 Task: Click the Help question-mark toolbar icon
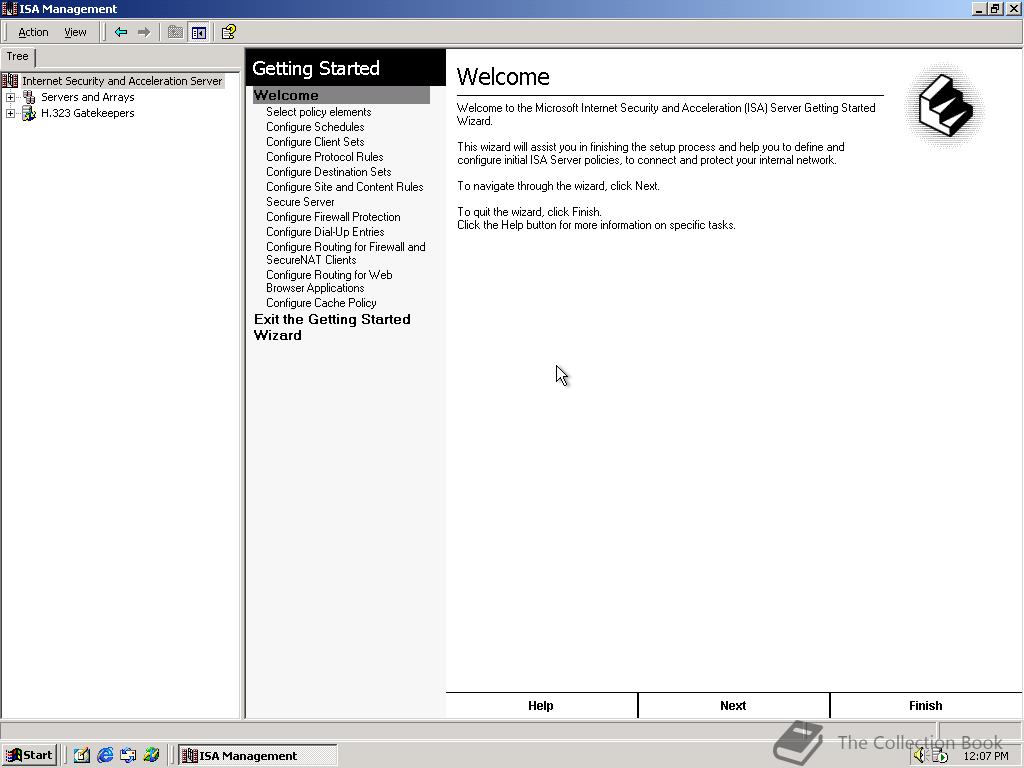tap(229, 32)
